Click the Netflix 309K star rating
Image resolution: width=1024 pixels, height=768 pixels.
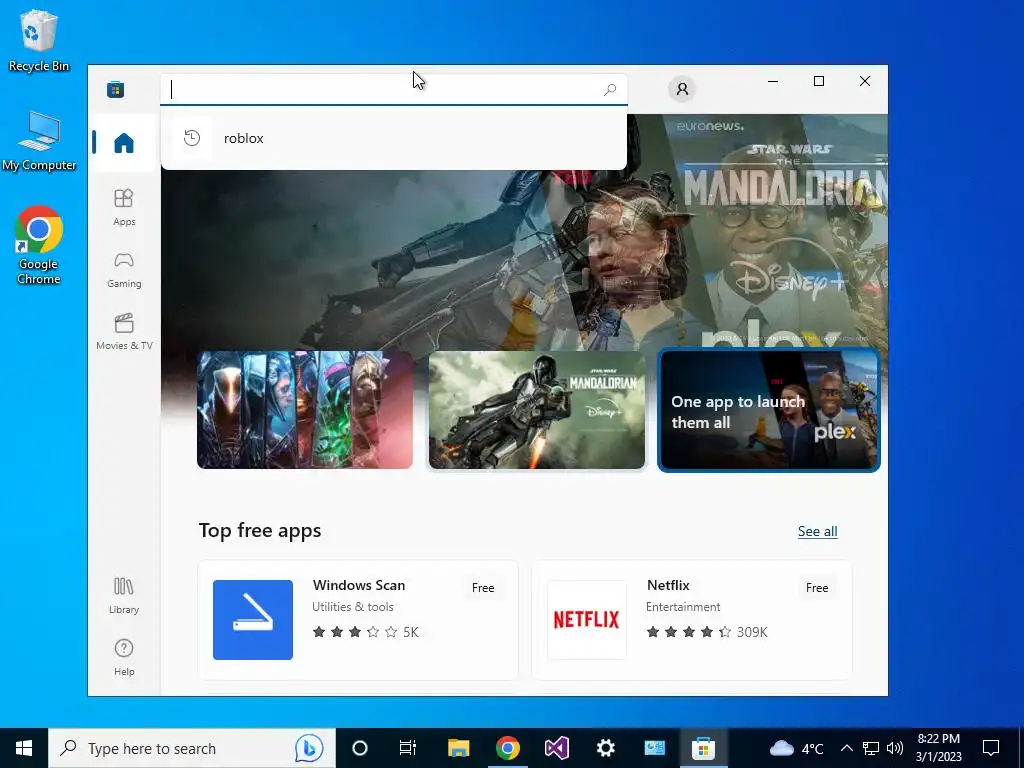tap(707, 632)
